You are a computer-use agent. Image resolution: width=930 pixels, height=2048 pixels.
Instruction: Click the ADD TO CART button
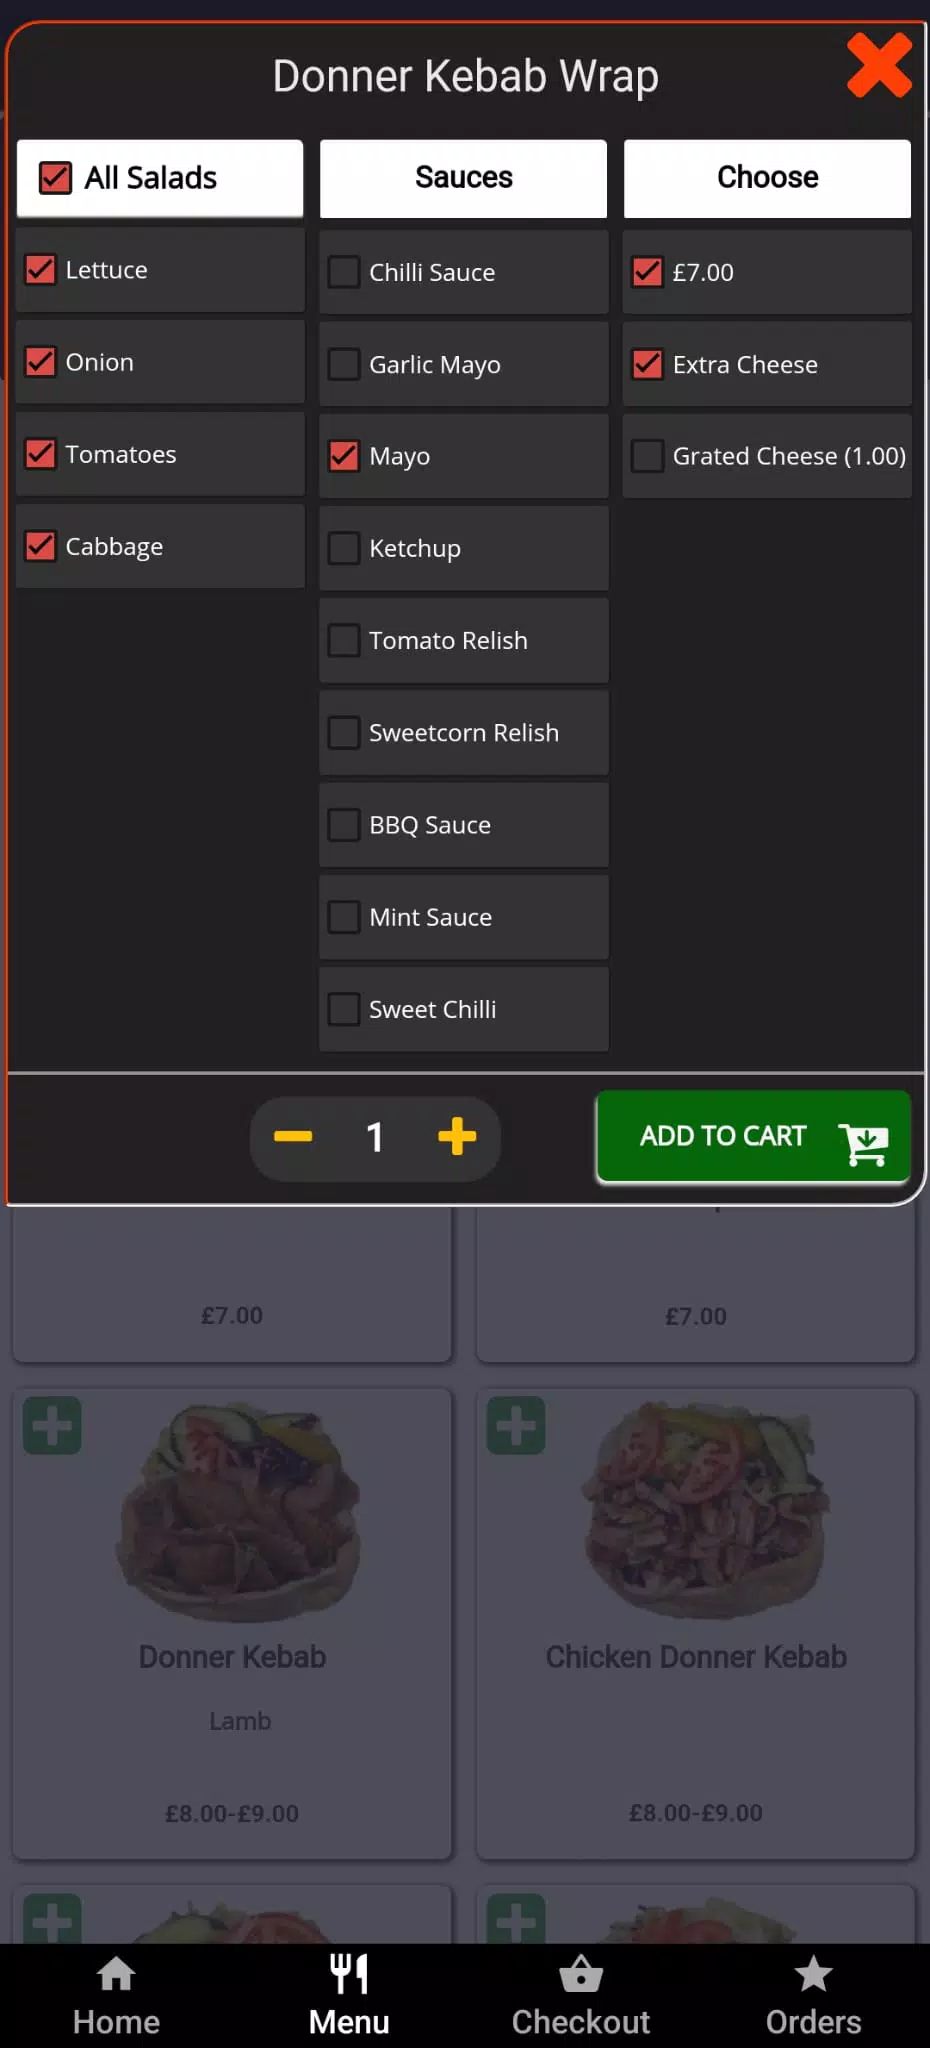click(753, 1137)
